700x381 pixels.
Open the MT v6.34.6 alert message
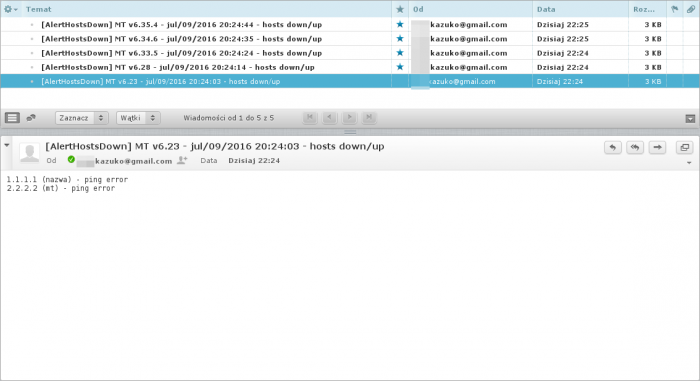click(181, 39)
